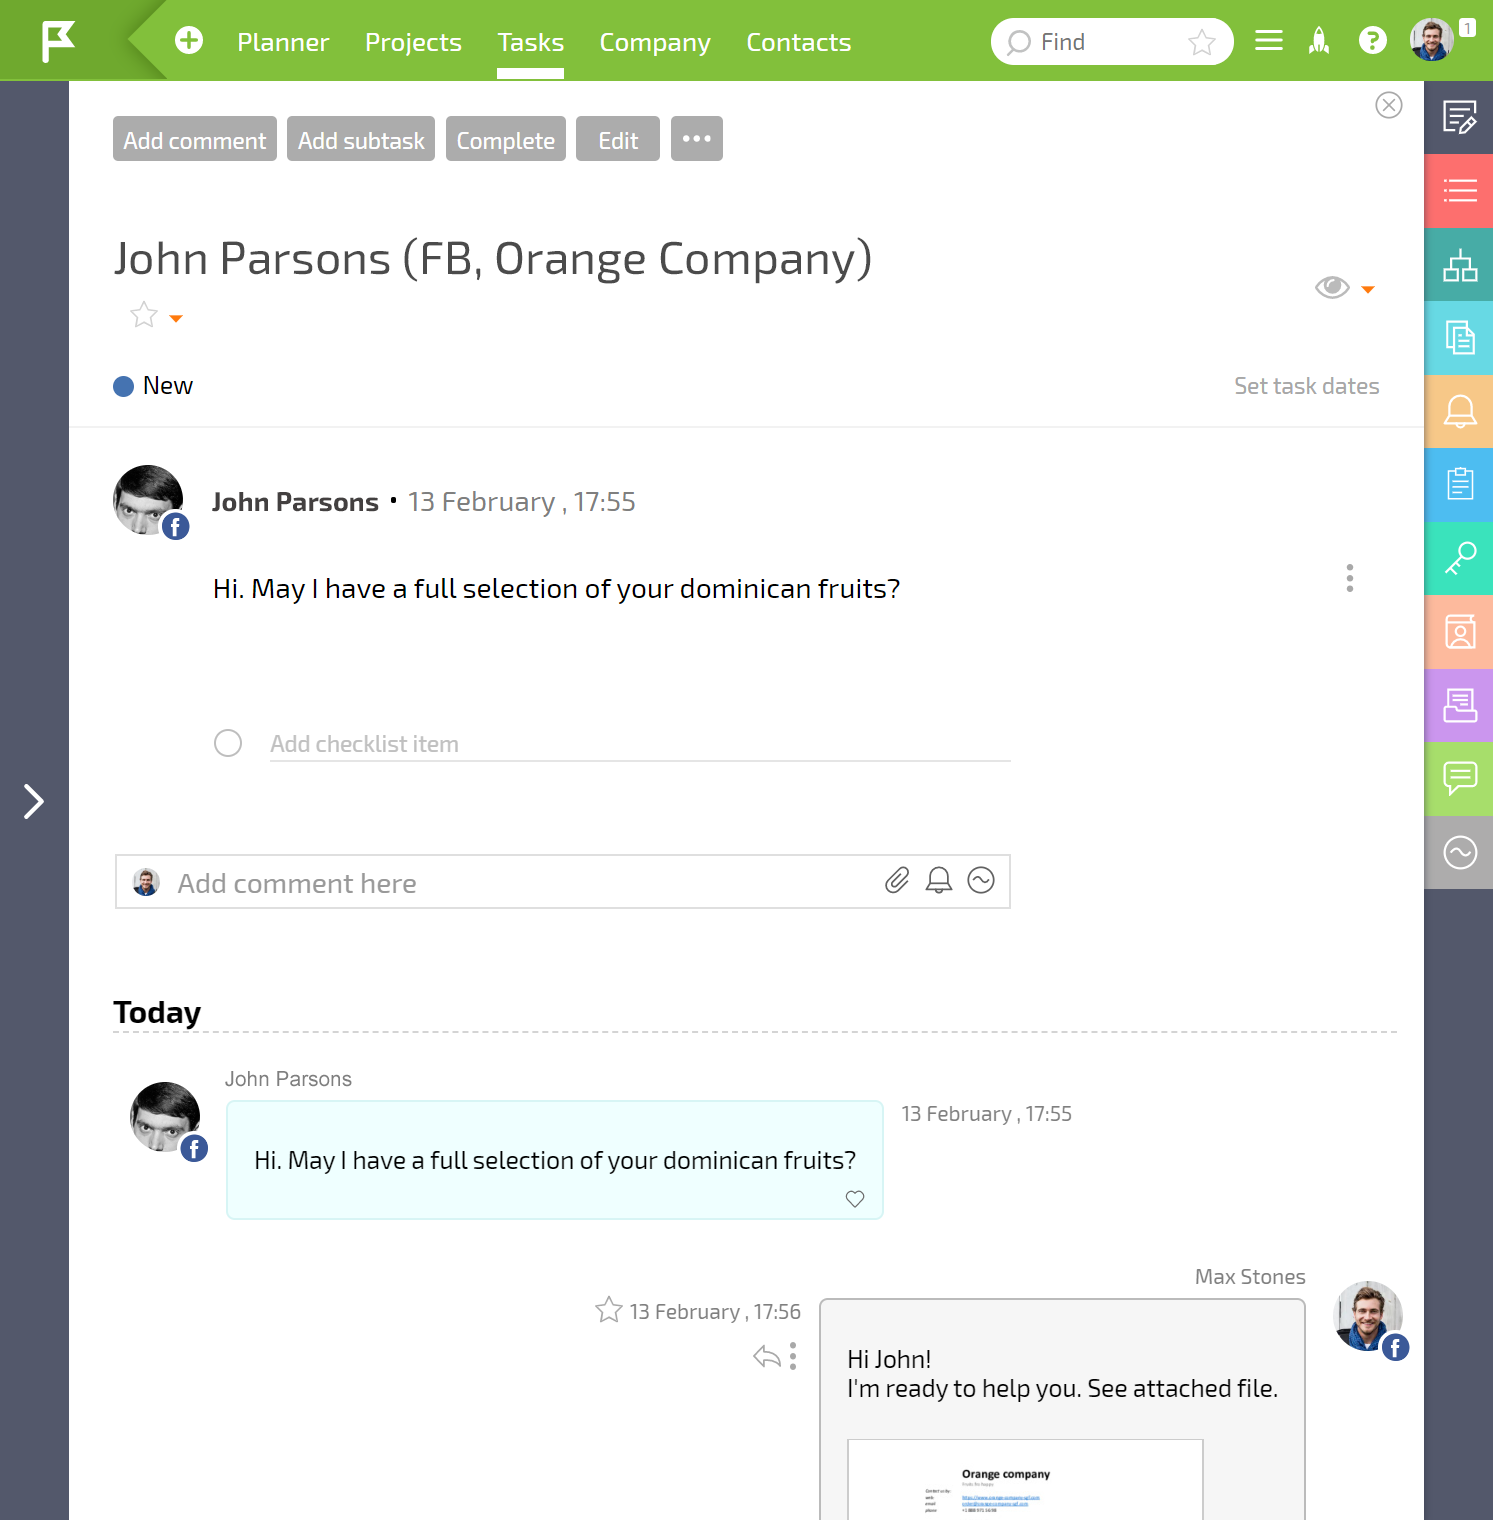Open the hamburger menu icon in header
This screenshot has width=1493, height=1520.
point(1269,41)
